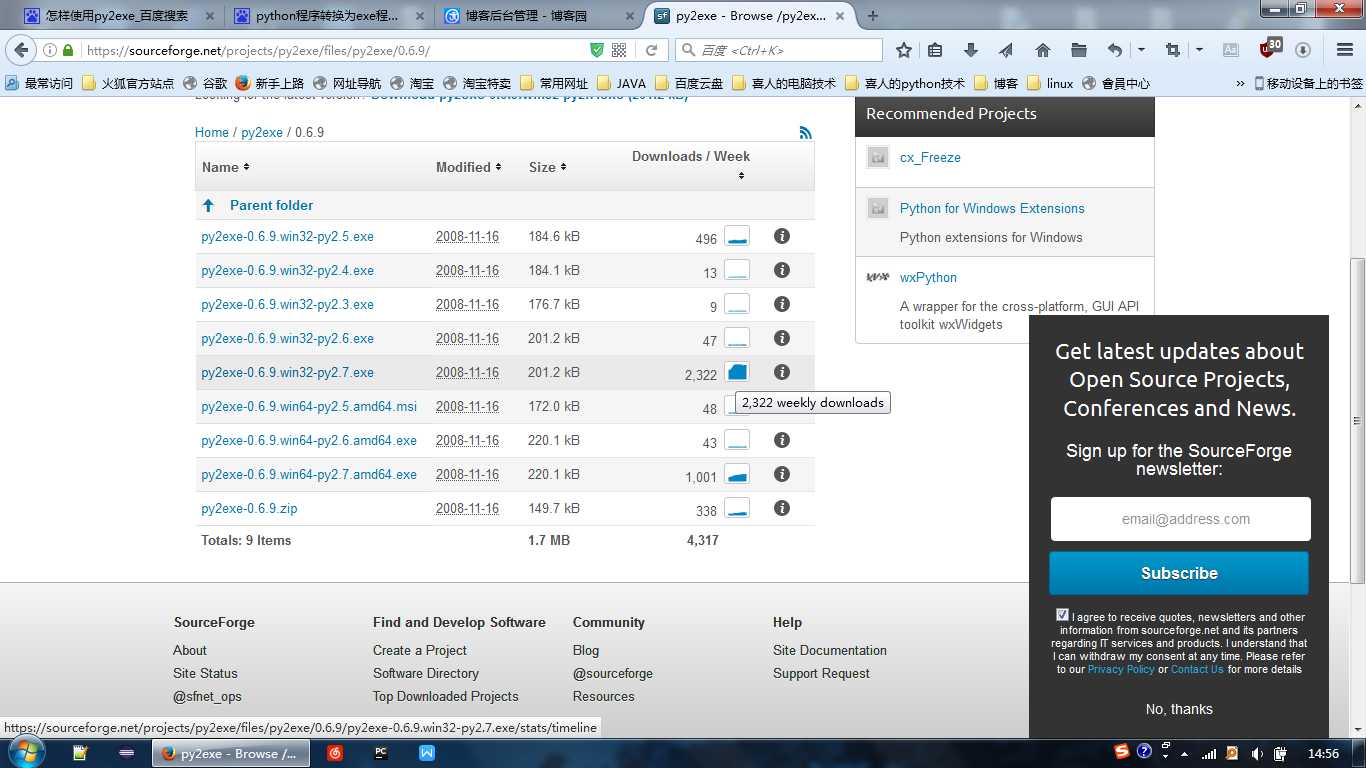This screenshot has width=1366, height=768.
Task: View download stats chart for win32-py2.6.exe
Action: point(737,339)
